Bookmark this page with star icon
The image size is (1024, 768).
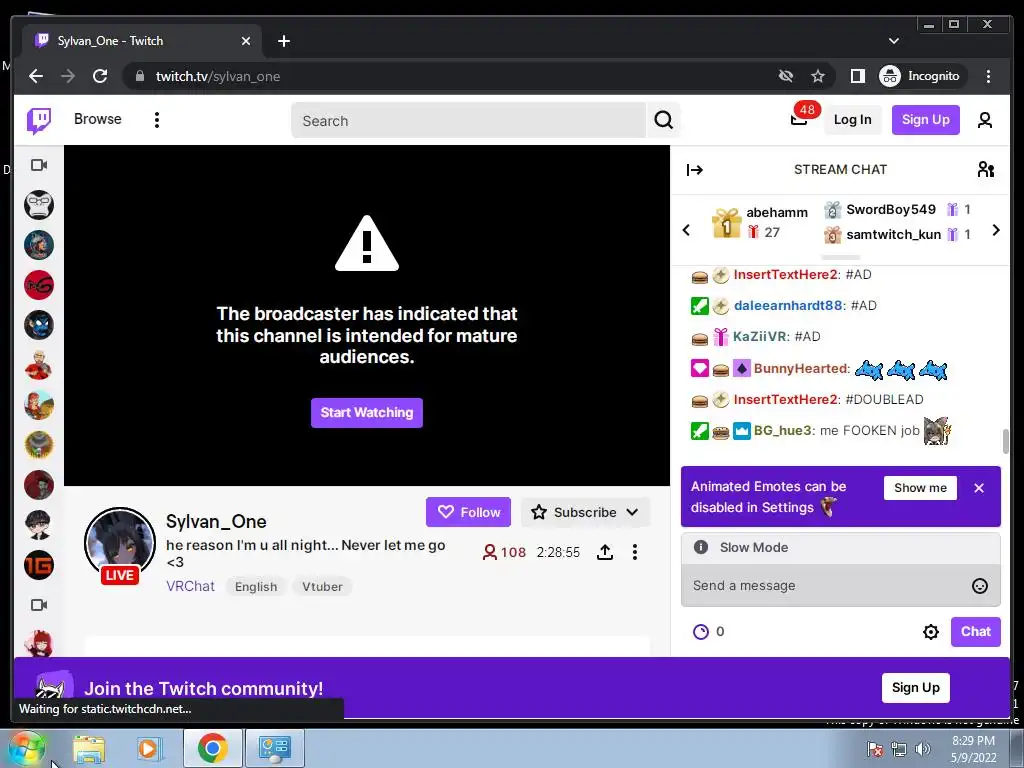tap(818, 76)
